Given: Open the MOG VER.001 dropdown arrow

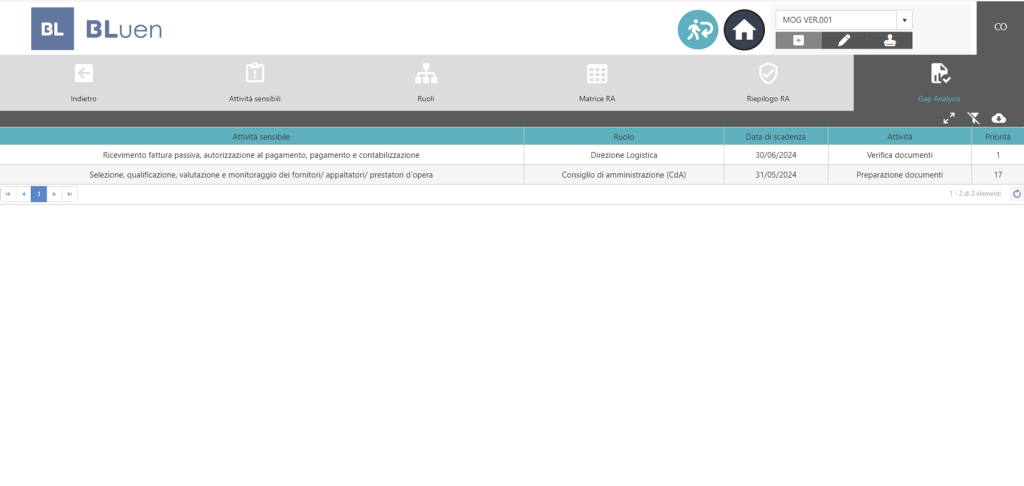Looking at the screenshot, I should click(904, 20).
